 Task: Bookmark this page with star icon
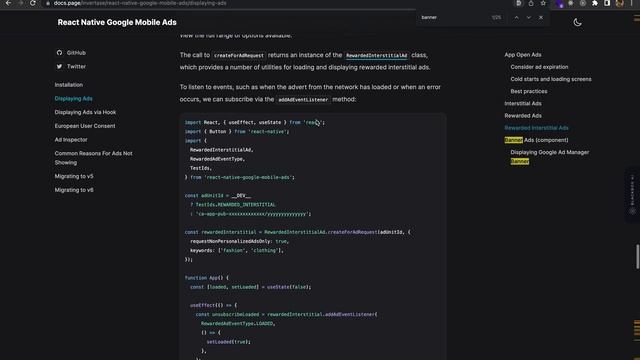(x=543, y=3)
